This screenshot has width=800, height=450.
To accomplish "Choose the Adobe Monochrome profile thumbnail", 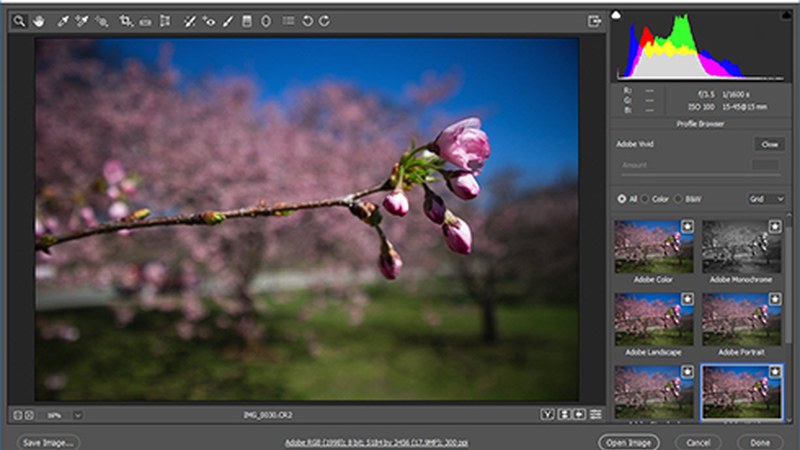I will [x=738, y=248].
